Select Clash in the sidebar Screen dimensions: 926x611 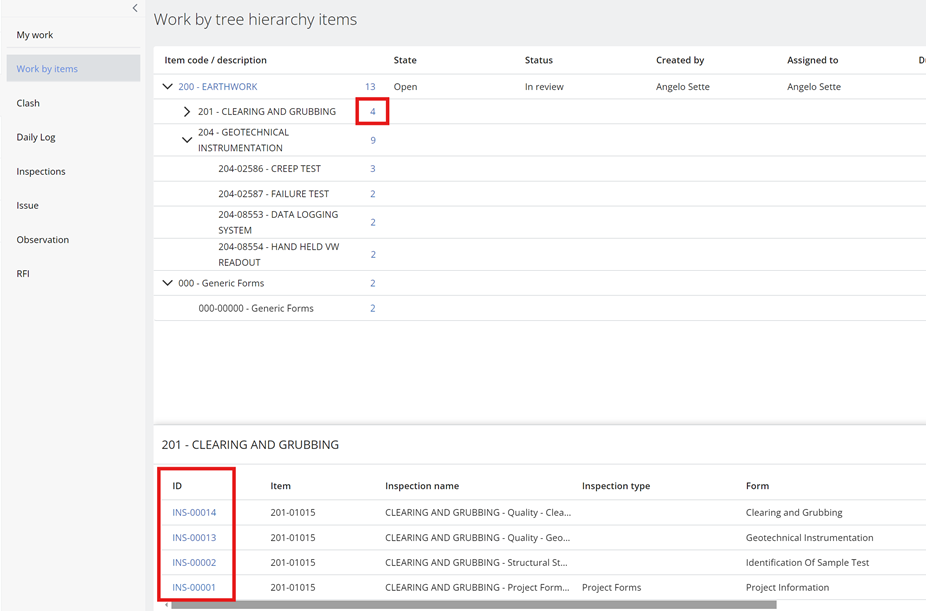pos(27,102)
